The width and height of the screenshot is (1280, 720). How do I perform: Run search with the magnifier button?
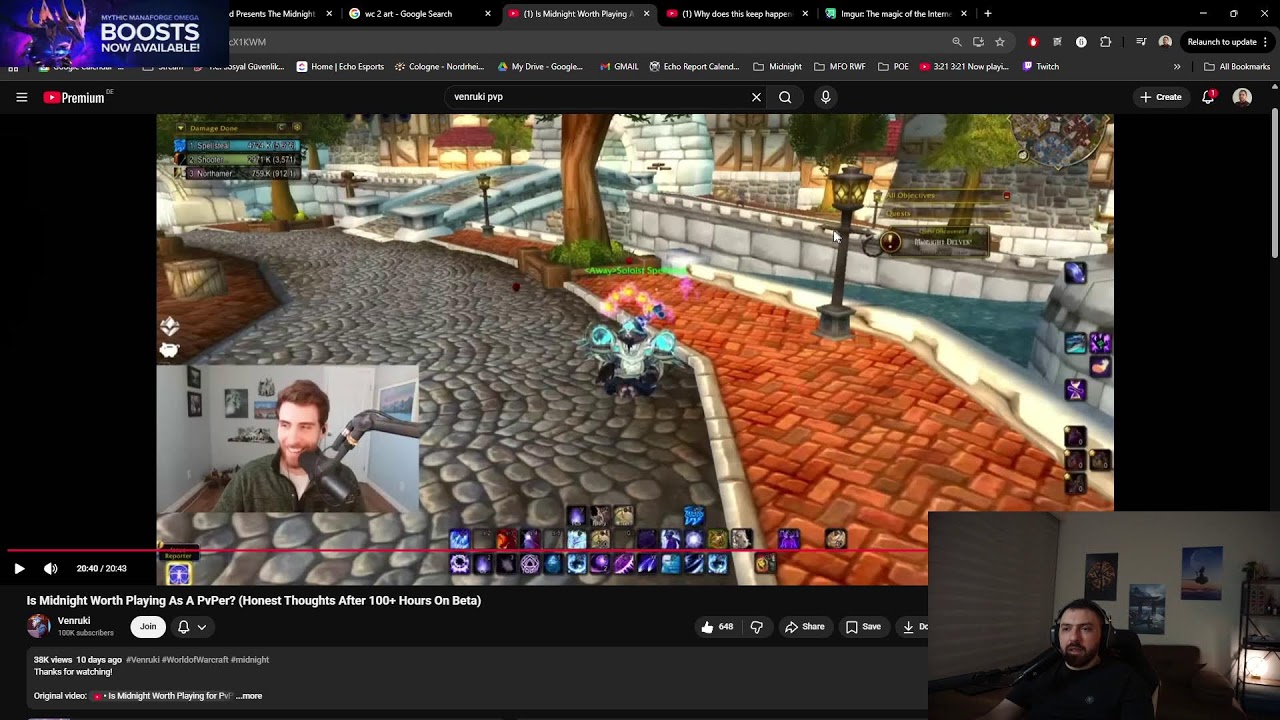(785, 97)
